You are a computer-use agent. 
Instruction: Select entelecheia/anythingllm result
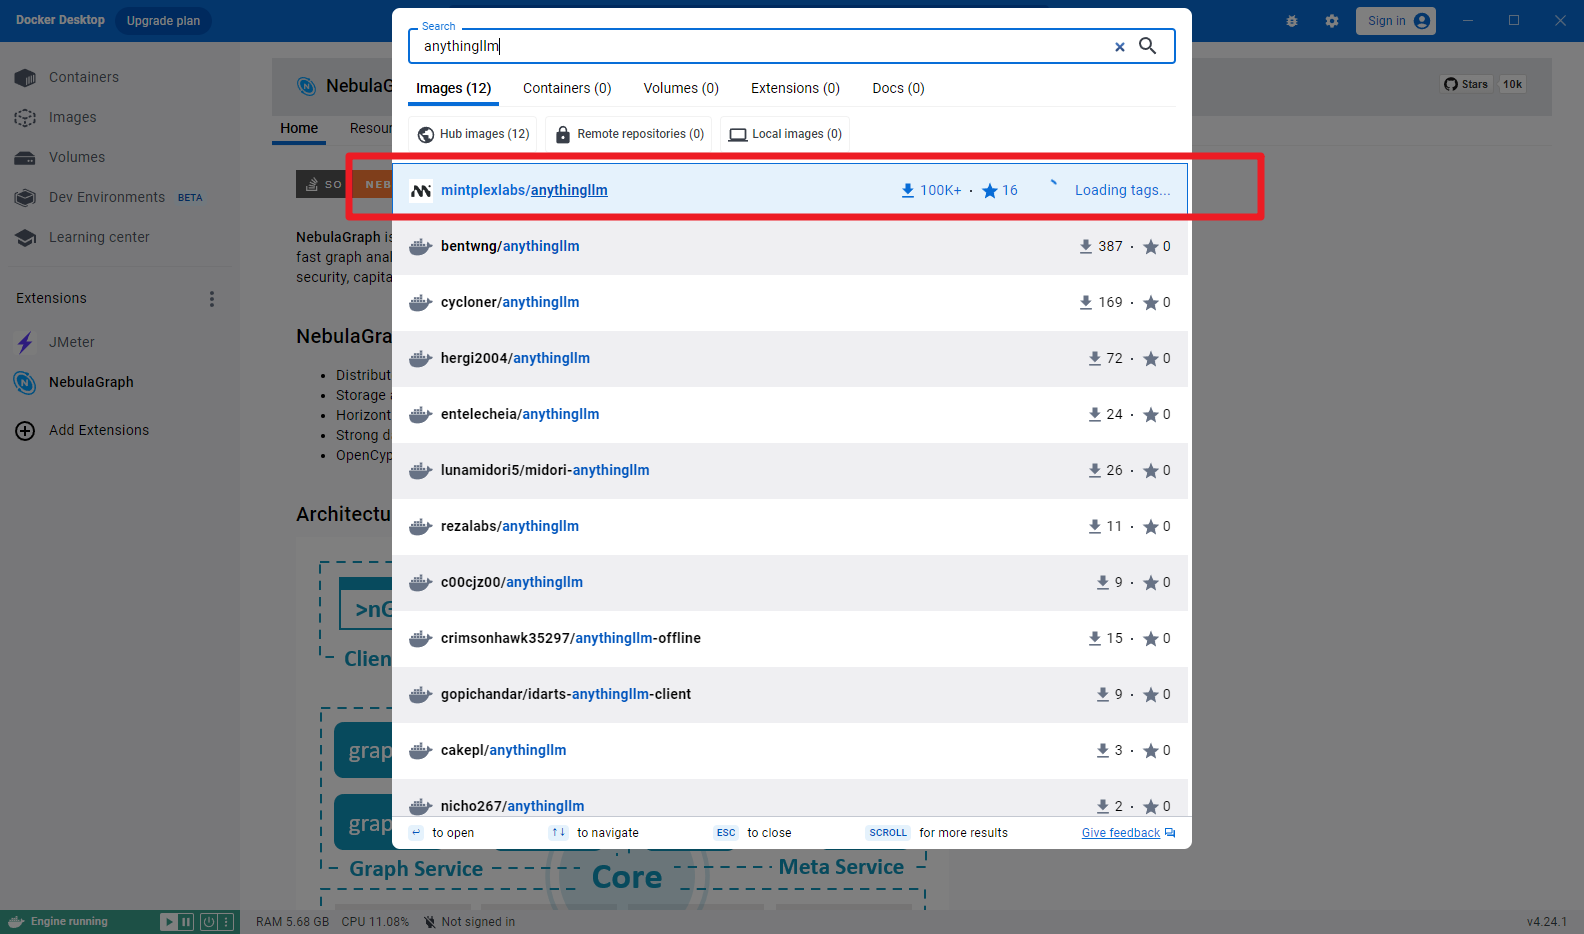pos(790,414)
